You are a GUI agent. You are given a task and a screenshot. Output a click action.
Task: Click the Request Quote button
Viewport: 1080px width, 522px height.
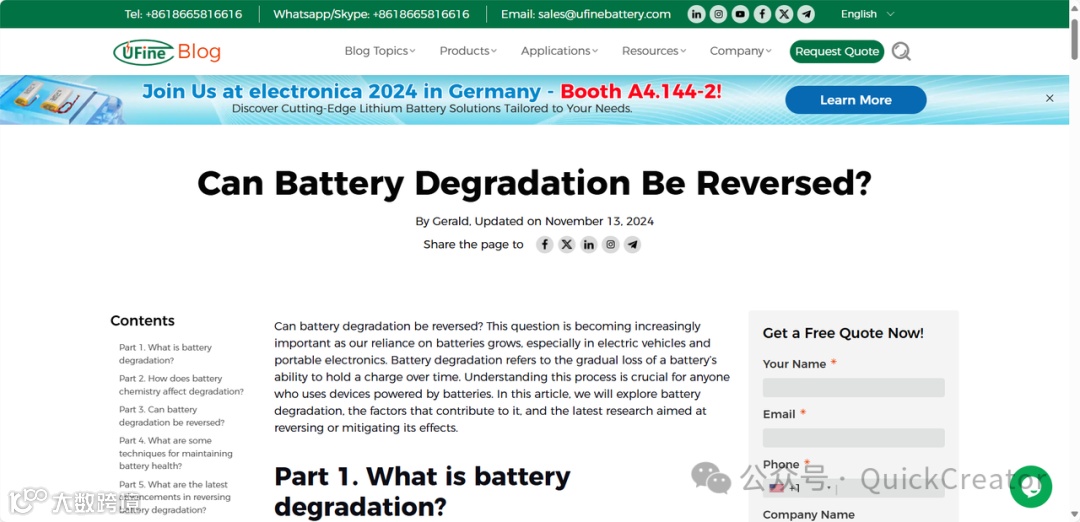[x=837, y=52]
